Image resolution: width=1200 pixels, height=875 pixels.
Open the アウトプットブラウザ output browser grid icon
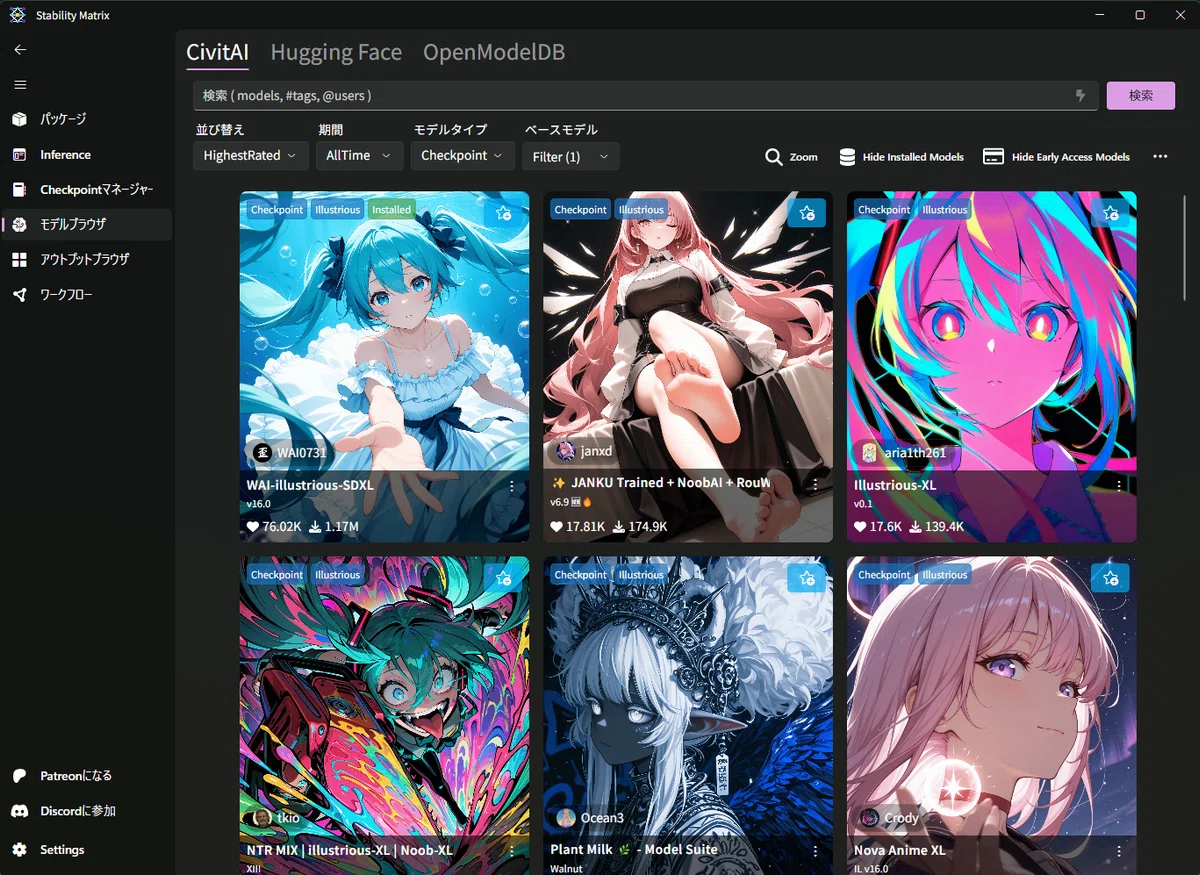20,259
